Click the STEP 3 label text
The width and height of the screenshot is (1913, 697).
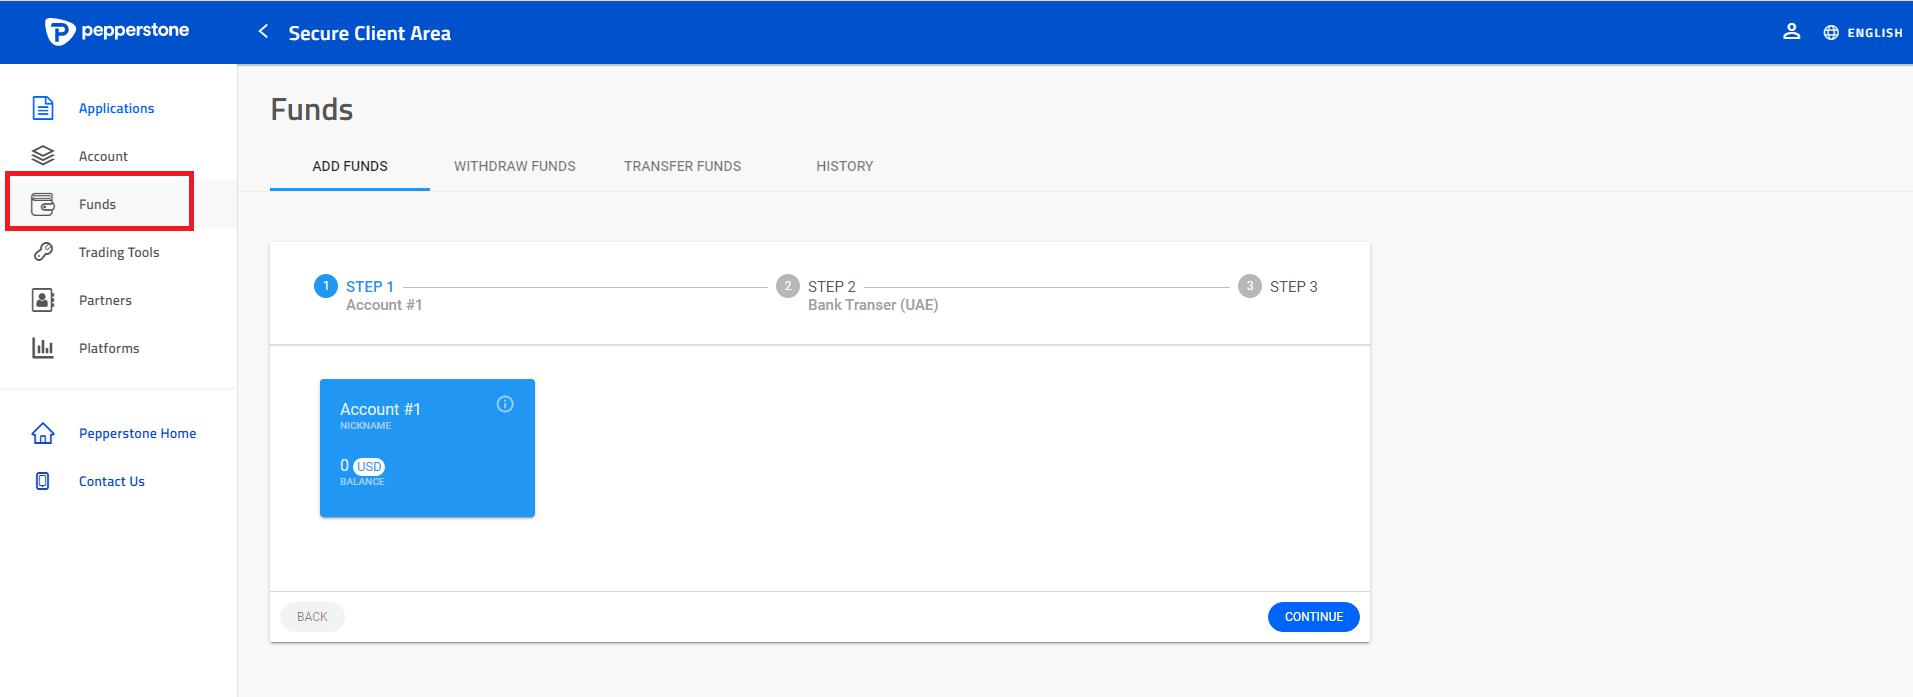point(1294,286)
